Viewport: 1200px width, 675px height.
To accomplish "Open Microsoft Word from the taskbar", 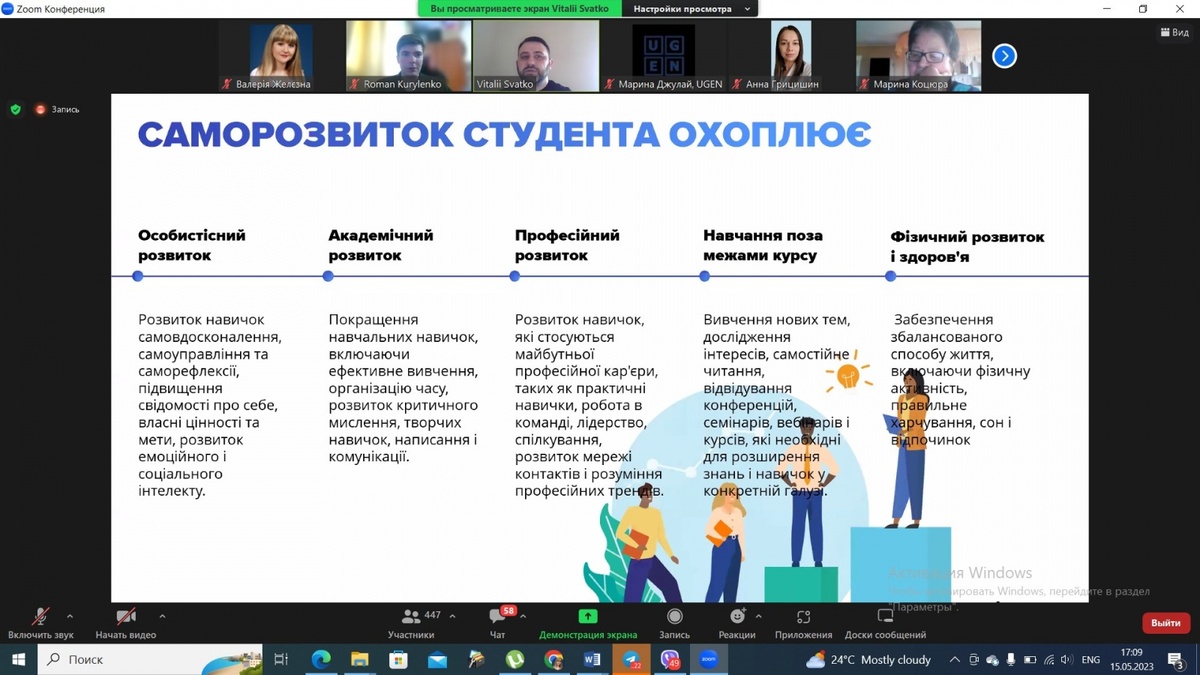I will tap(592, 659).
